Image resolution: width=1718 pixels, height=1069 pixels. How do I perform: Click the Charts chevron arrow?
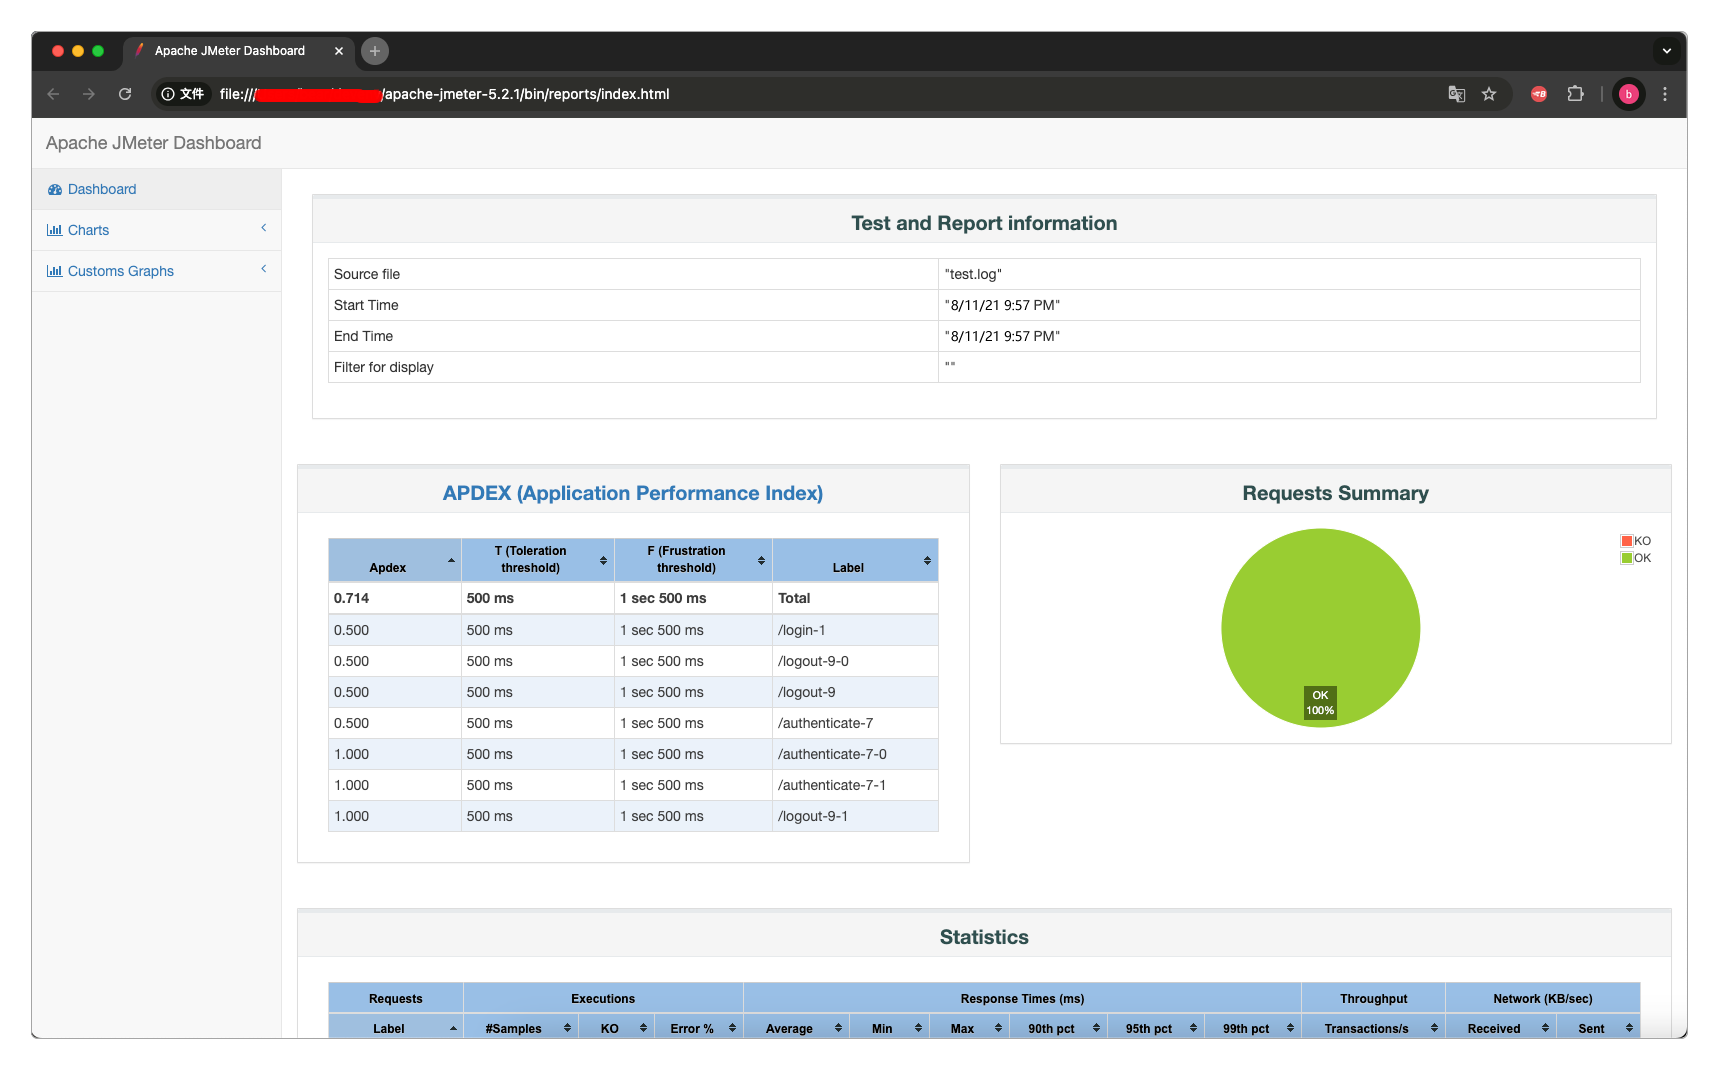(x=264, y=228)
